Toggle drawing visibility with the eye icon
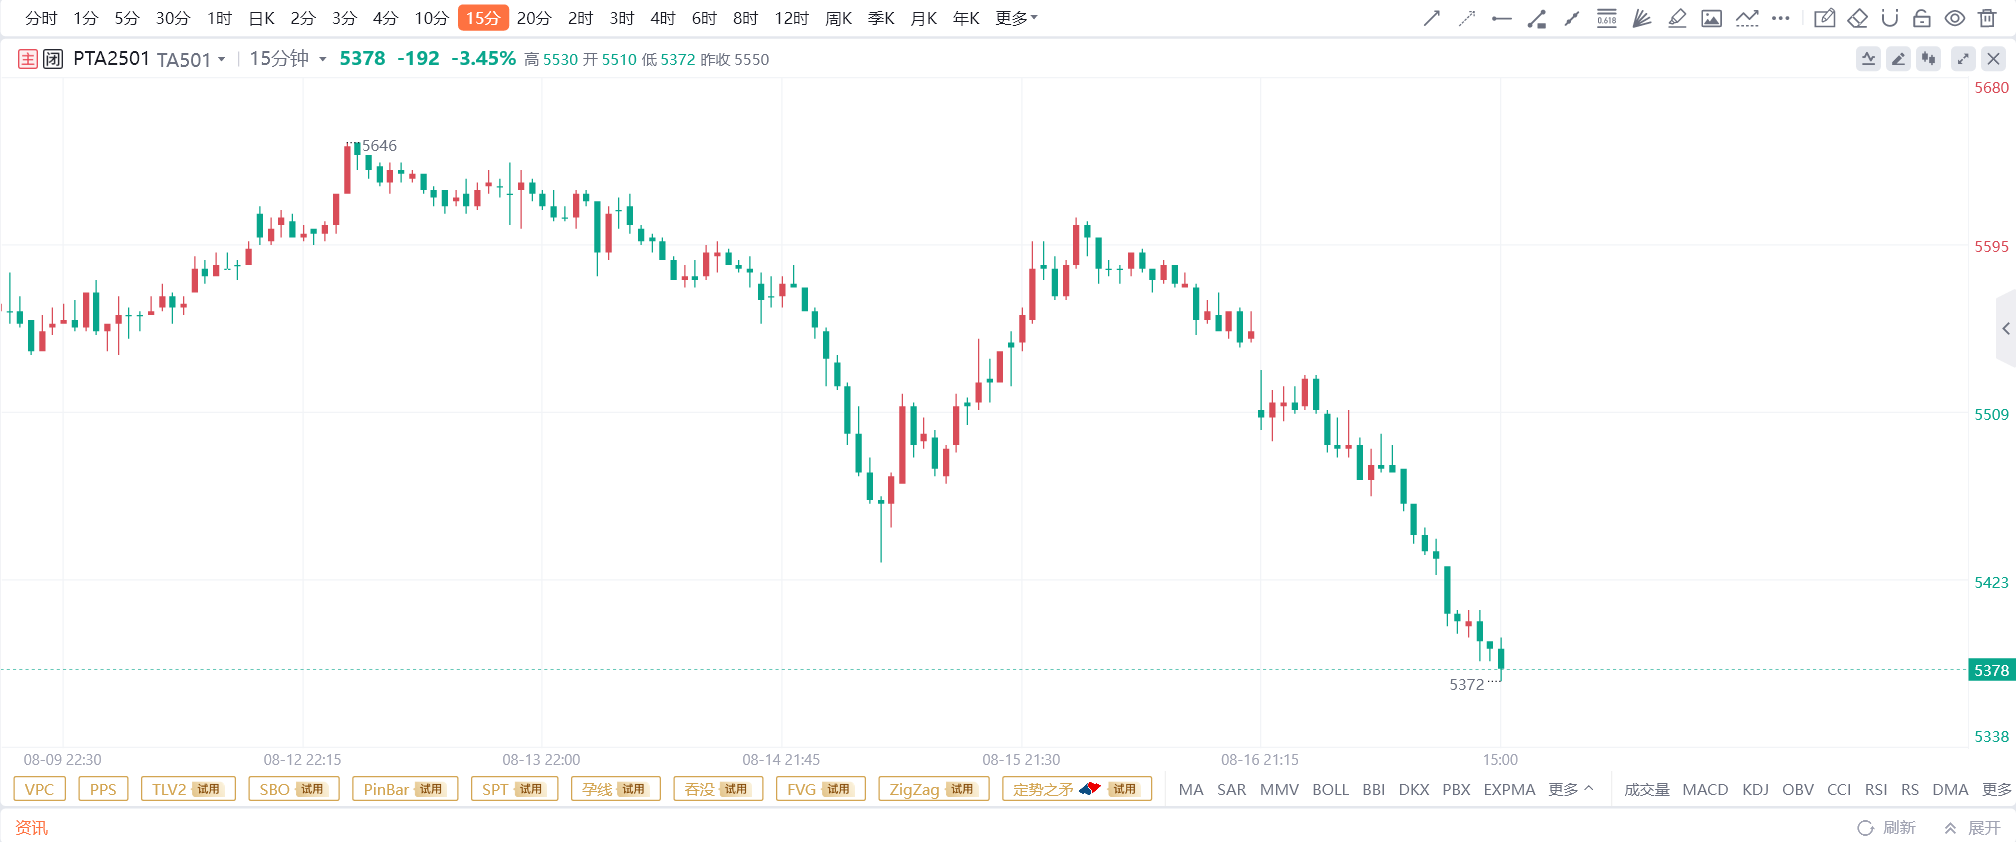Viewport: 2016px width, 842px height. click(x=1955, y=18)
